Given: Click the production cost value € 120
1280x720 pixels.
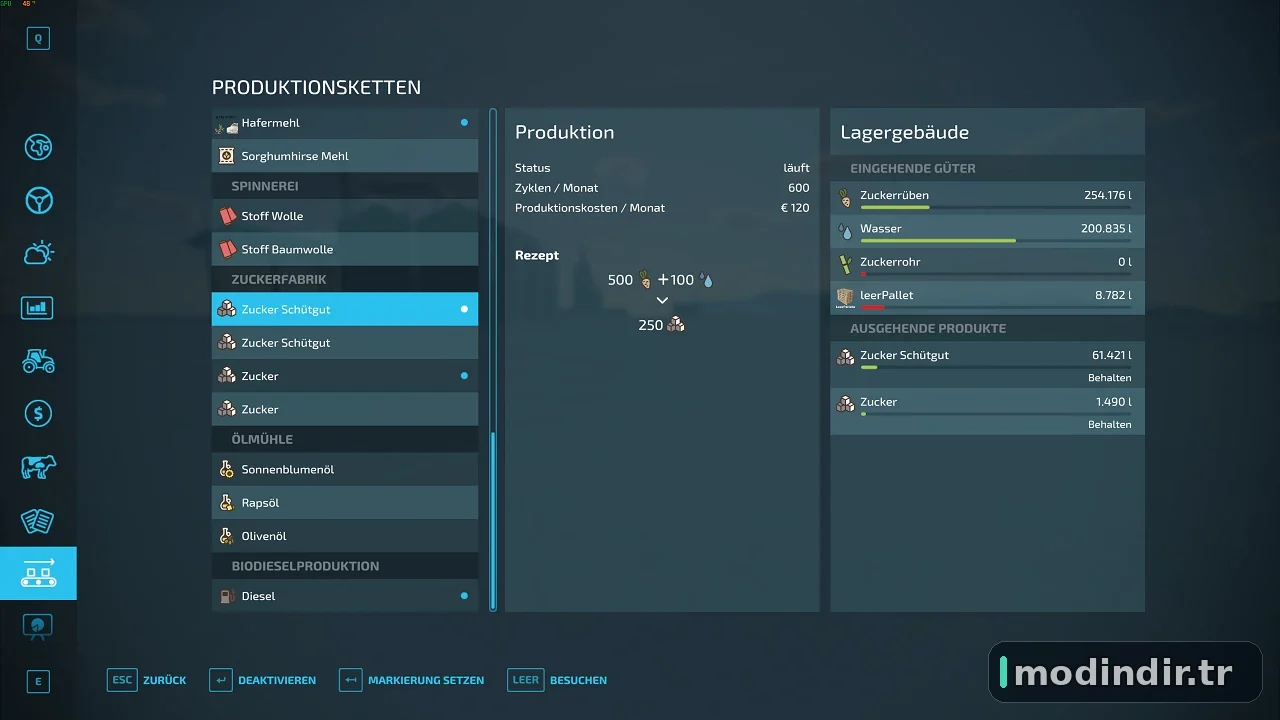Looking at the screenshot, I should (795, 208).
